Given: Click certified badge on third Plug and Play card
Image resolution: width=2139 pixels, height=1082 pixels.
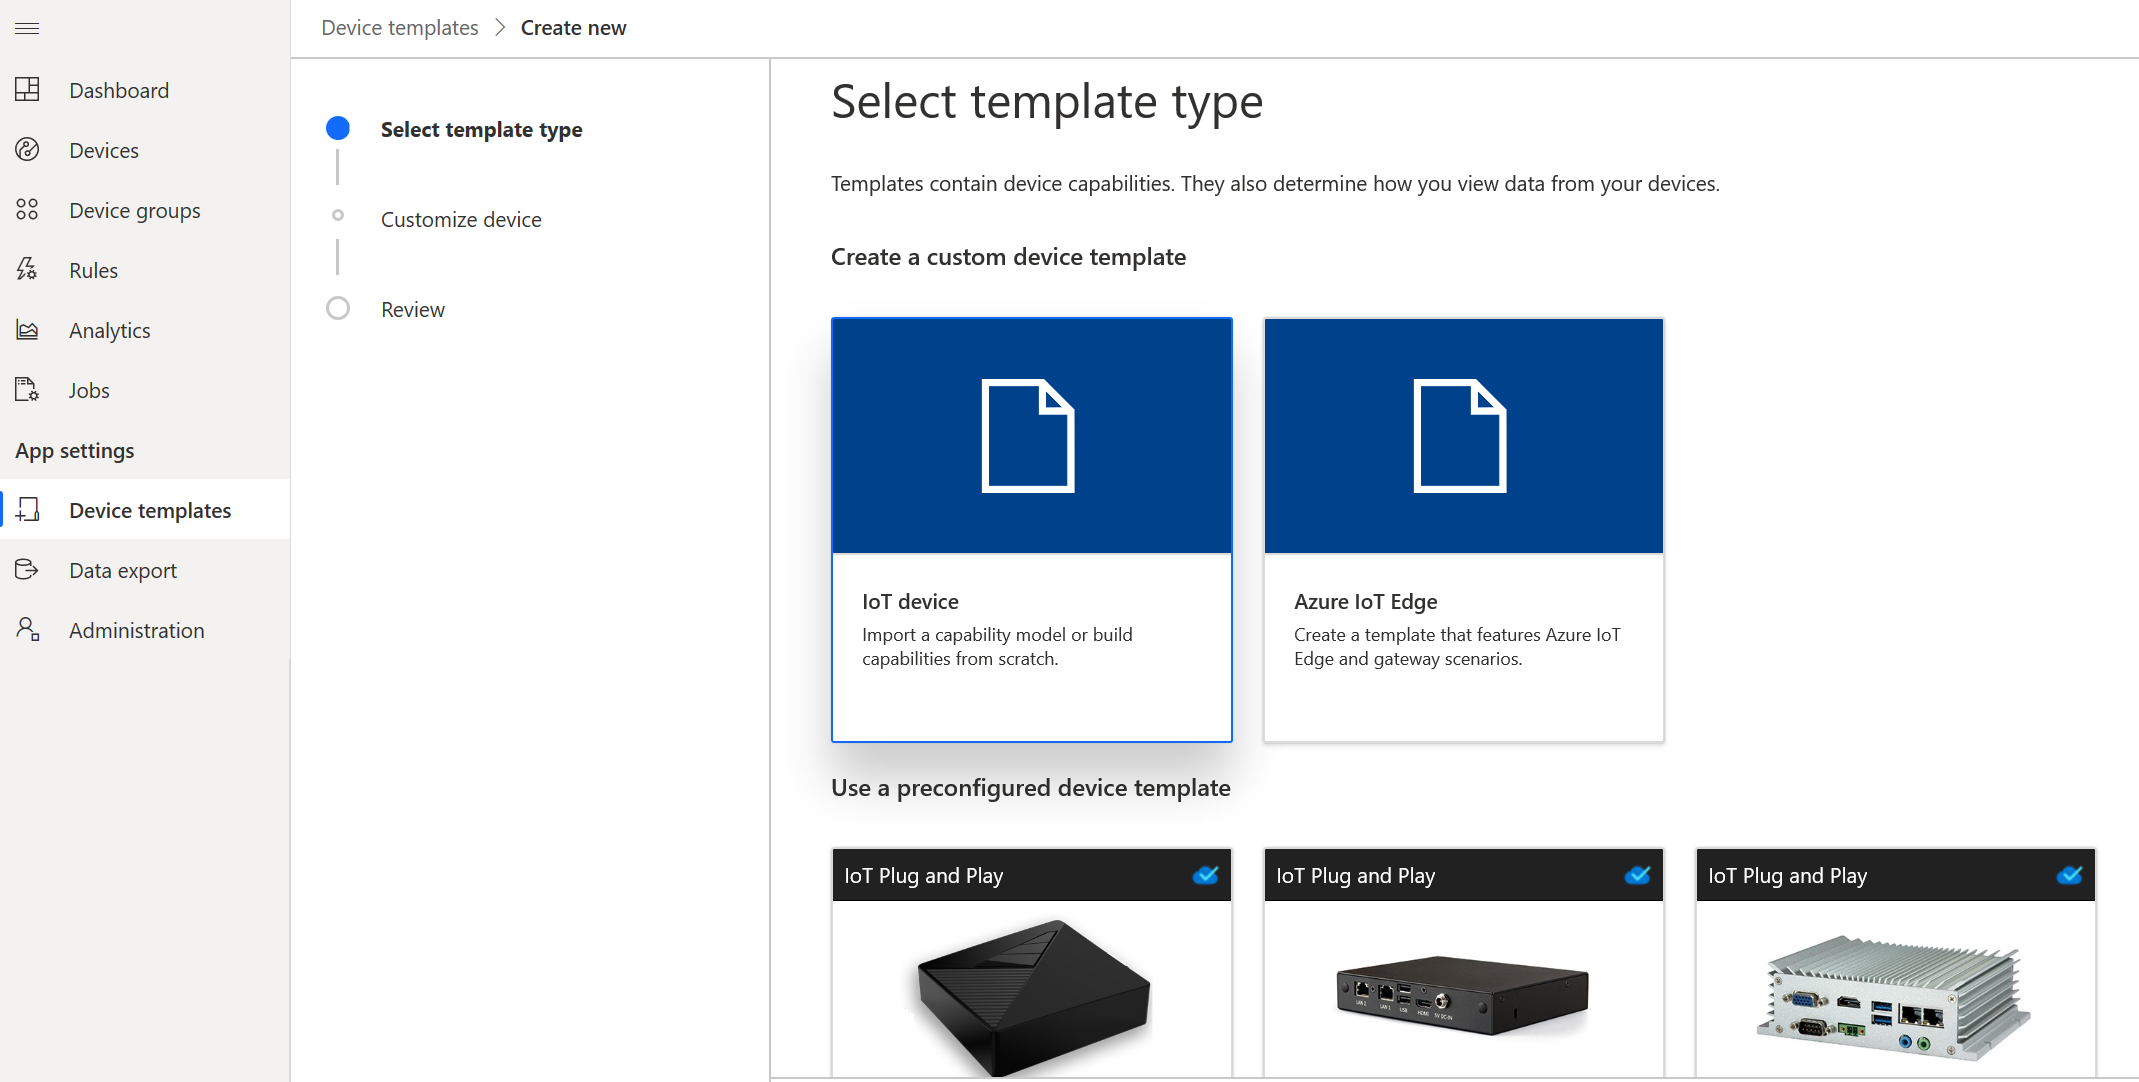Looking at the screenshot, I should [2070, 875].
